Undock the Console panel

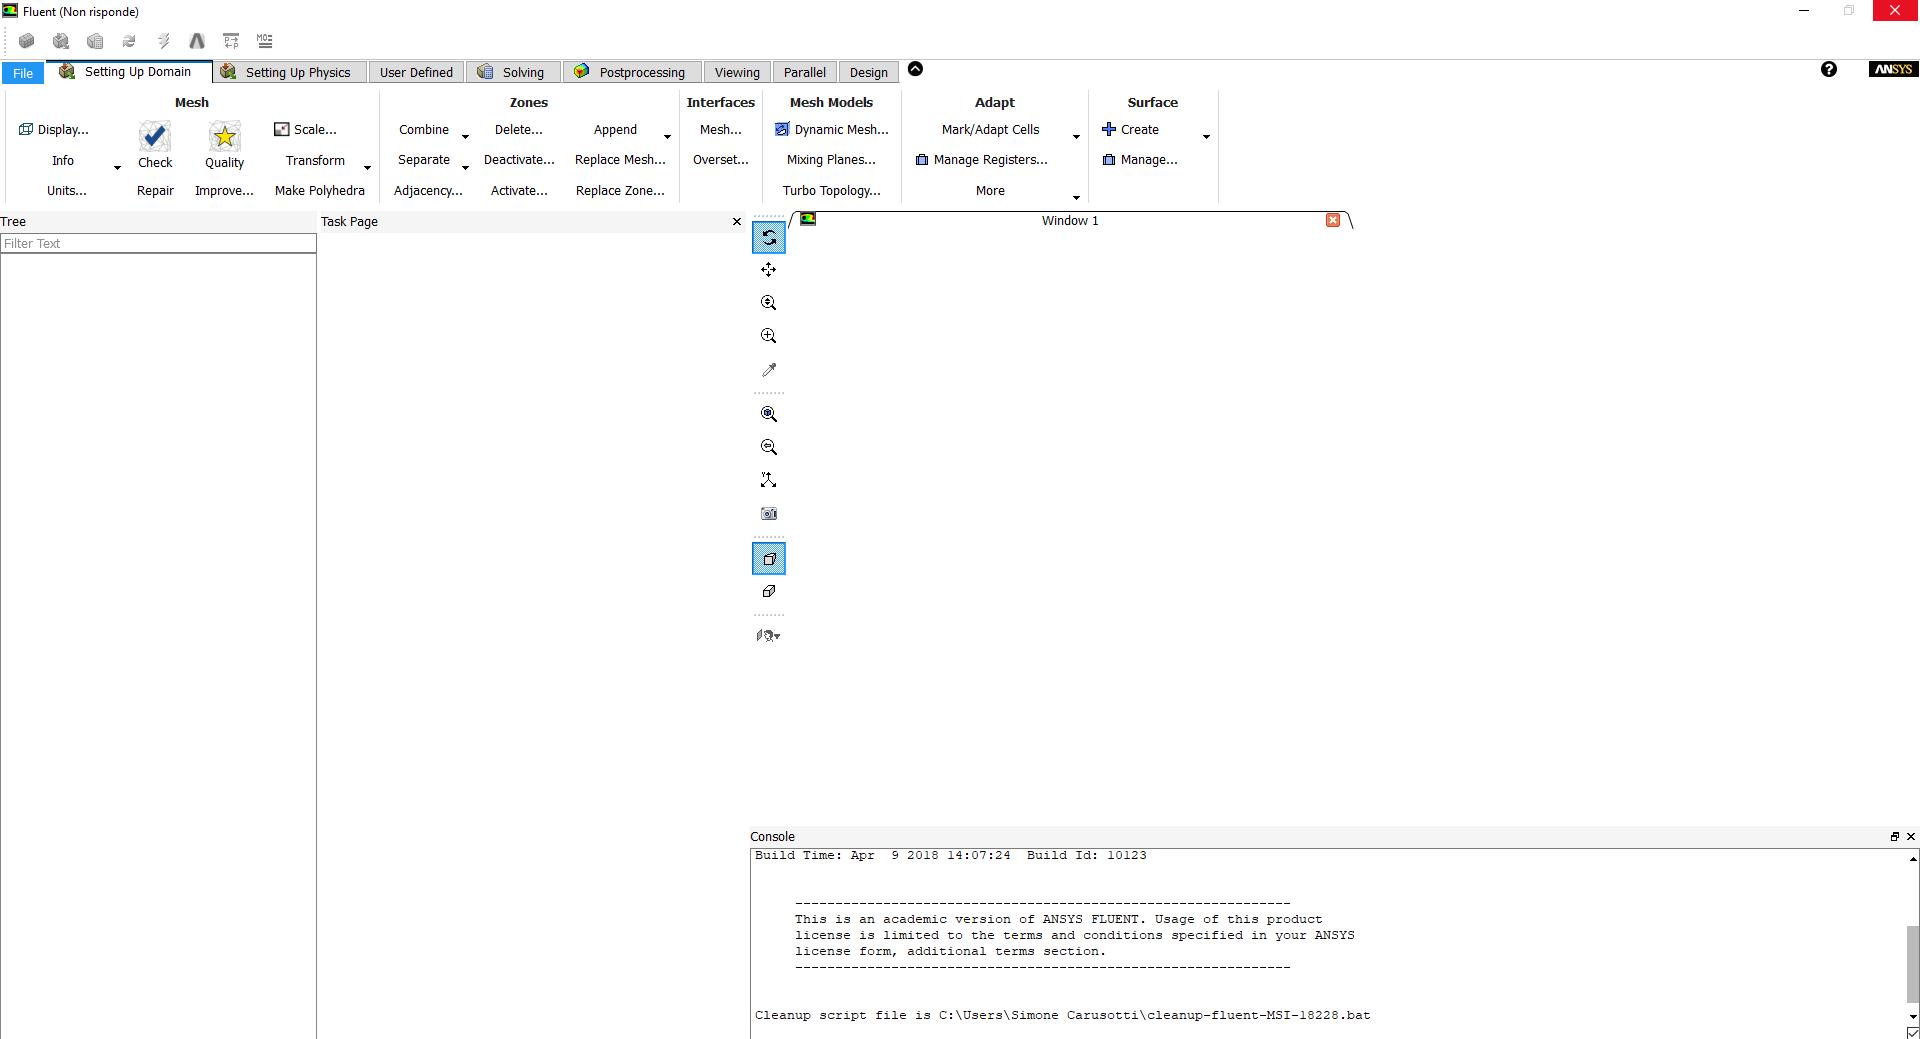1894,837
